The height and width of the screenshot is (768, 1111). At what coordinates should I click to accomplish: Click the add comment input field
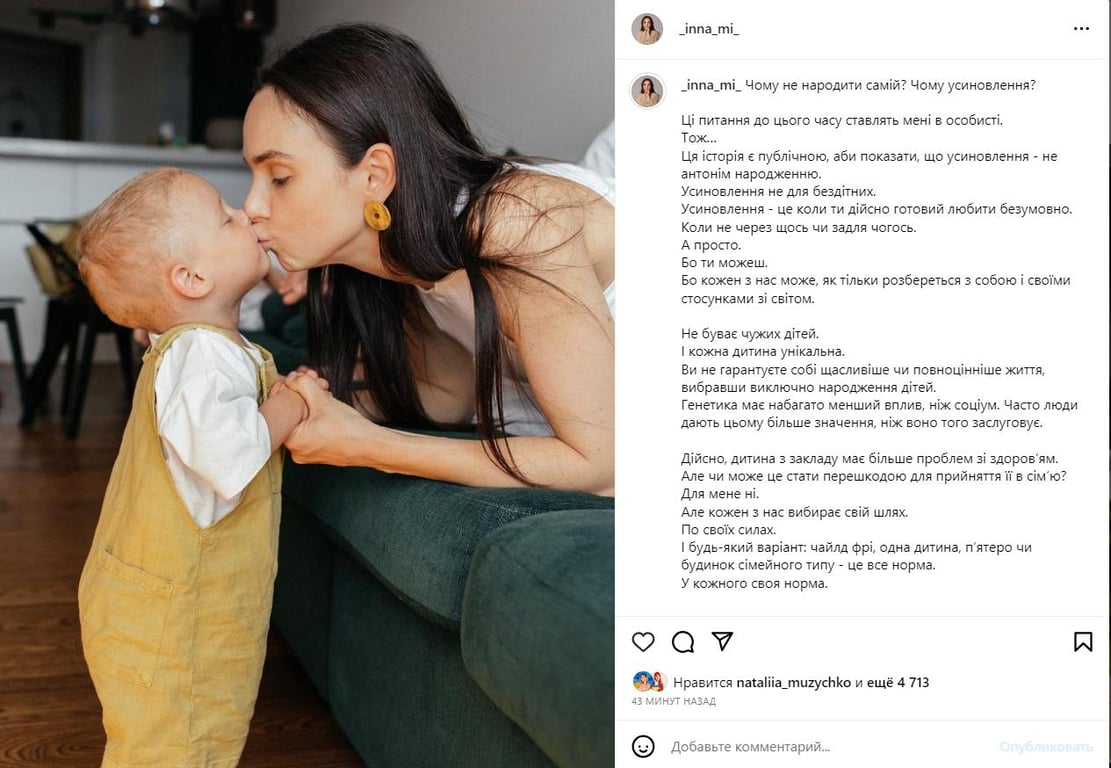pos(829,747)
